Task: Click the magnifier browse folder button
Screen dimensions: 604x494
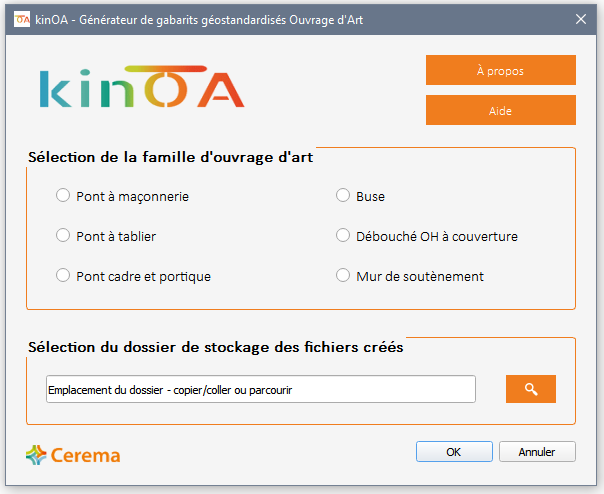Action: (x=530, y=389)
